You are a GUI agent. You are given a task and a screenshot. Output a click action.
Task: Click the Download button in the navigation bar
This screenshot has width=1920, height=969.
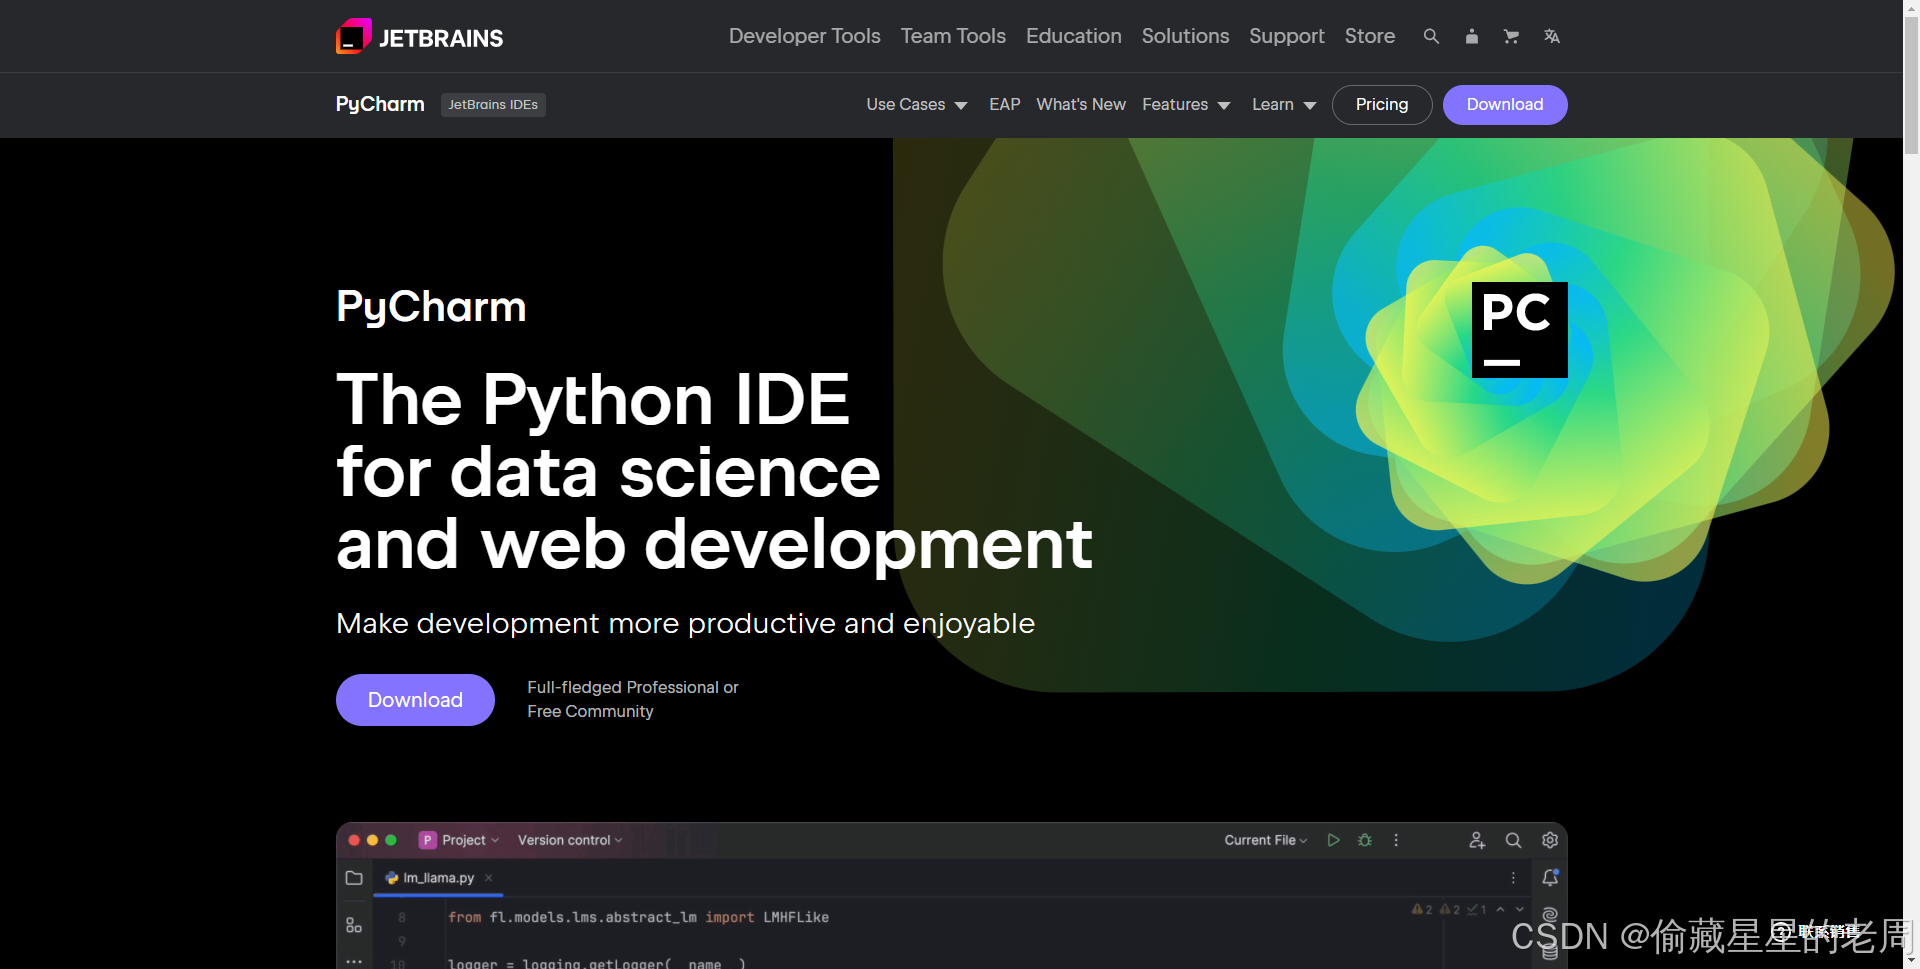pyautogui.click(x=1505, y=105)
